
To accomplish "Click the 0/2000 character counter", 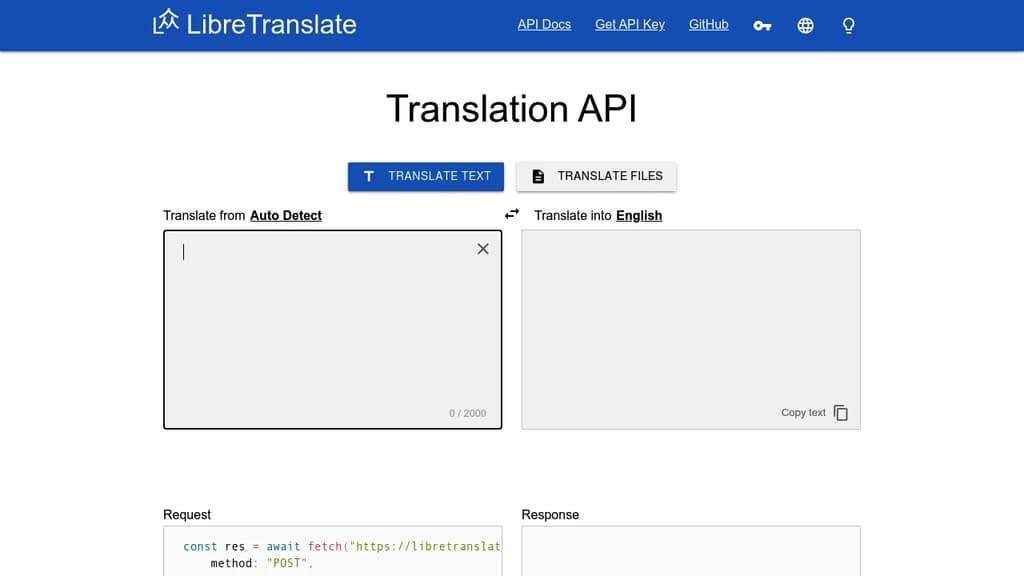I will pyautogui.click(x=466, y=412).
